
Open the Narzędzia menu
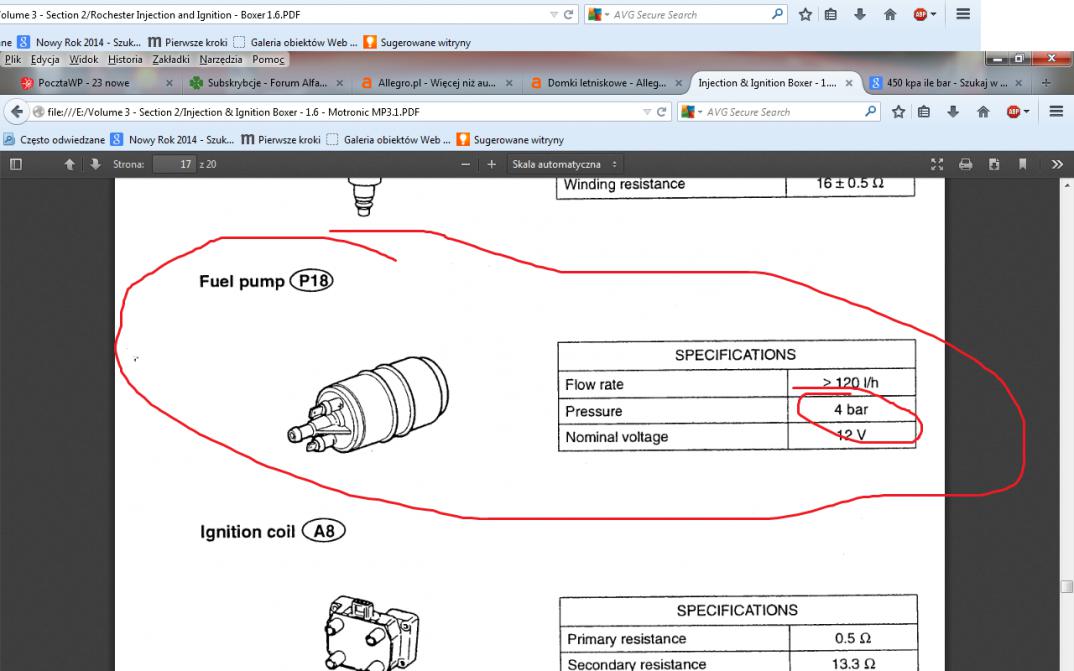221,60
